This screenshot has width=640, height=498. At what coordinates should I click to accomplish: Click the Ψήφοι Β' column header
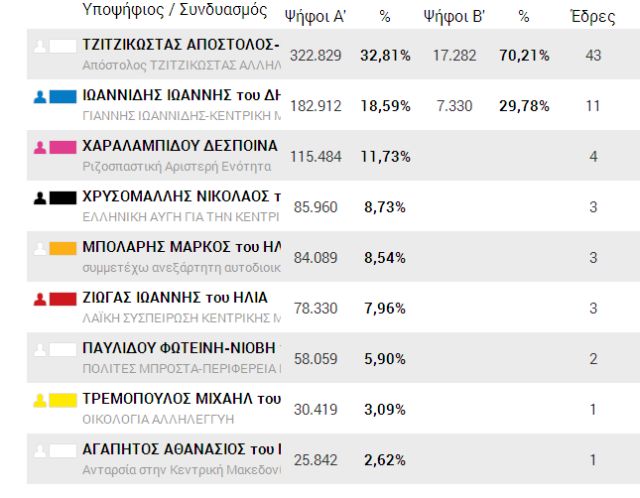point(454,17)
